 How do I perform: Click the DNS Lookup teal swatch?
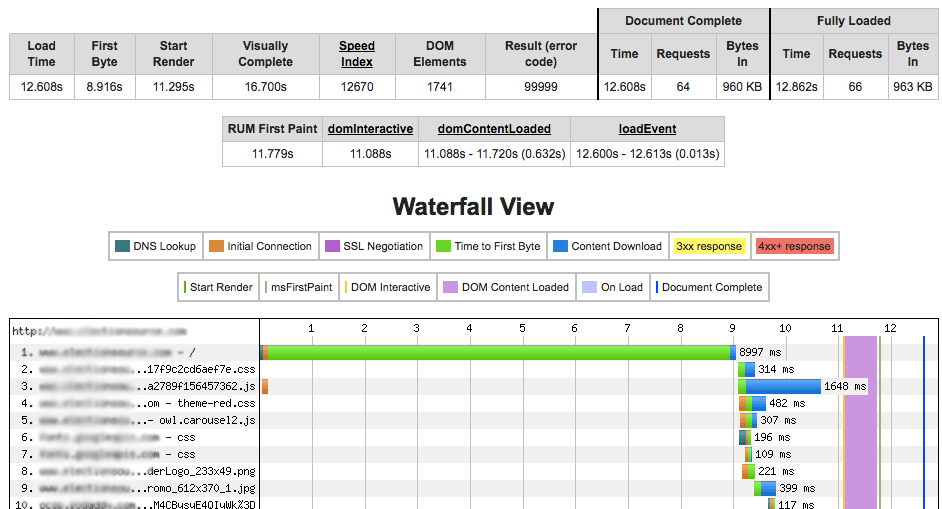point(122,246)
